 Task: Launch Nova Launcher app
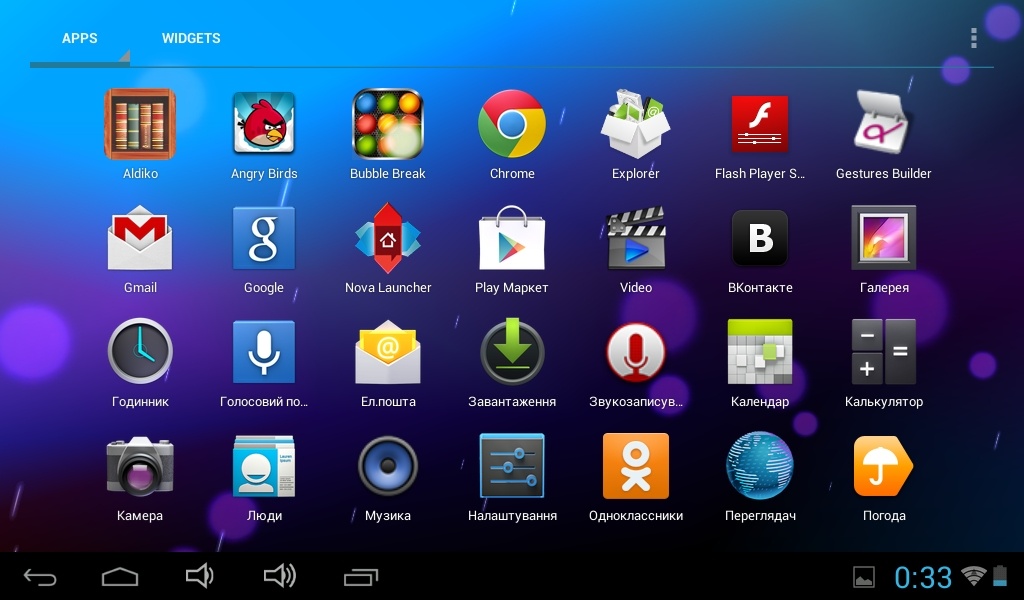point(388,238)
